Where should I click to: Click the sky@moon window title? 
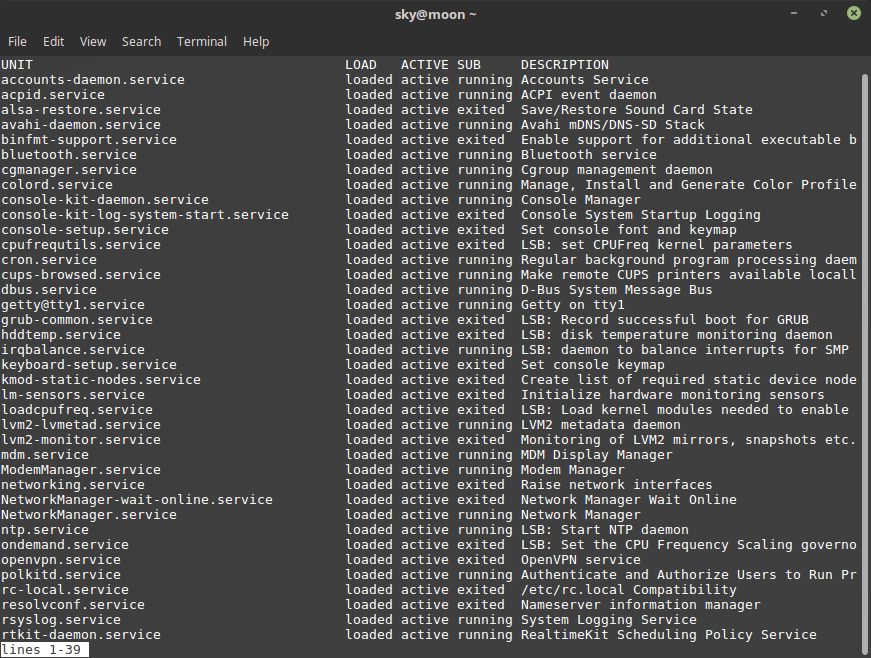pyautogui.click(x=435, y=14)
